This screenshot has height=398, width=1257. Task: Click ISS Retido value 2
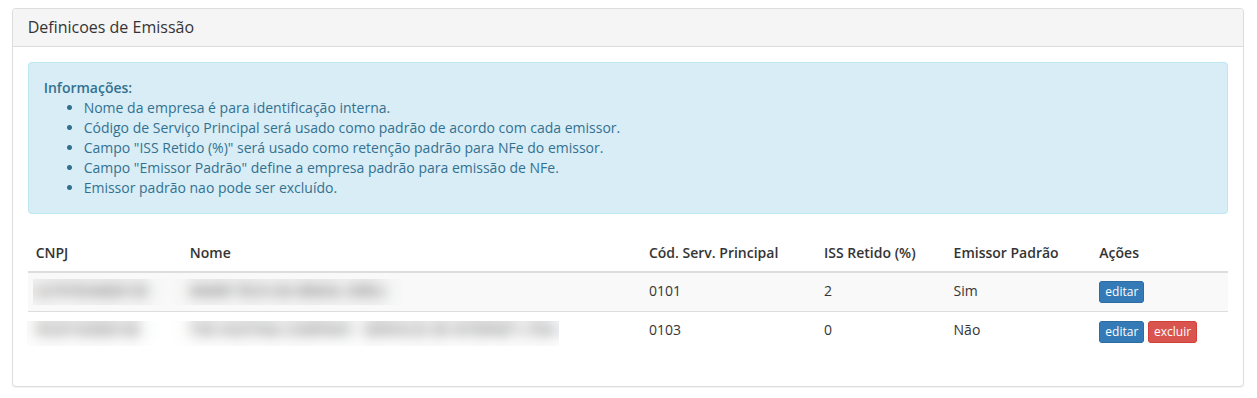[x=828, y=292]
